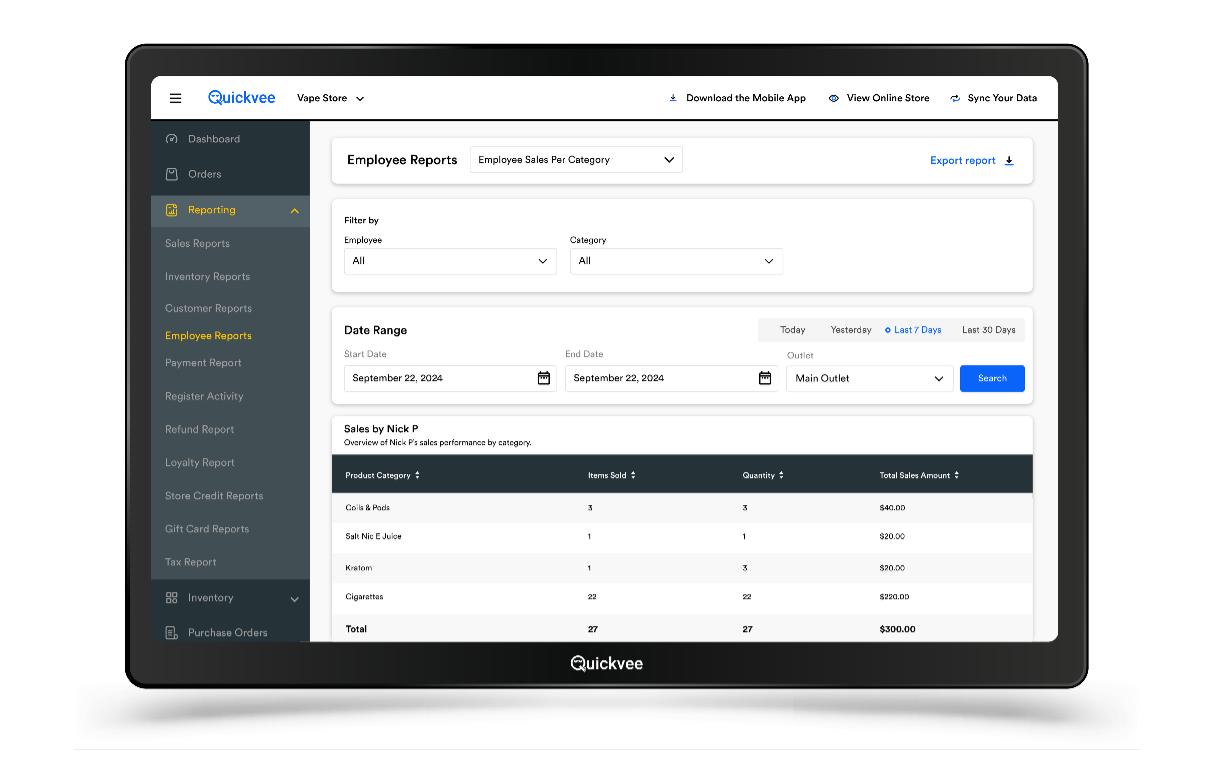The image size is (1214, 757).
Task: Open Refund Report
Action: coord(199,429)
